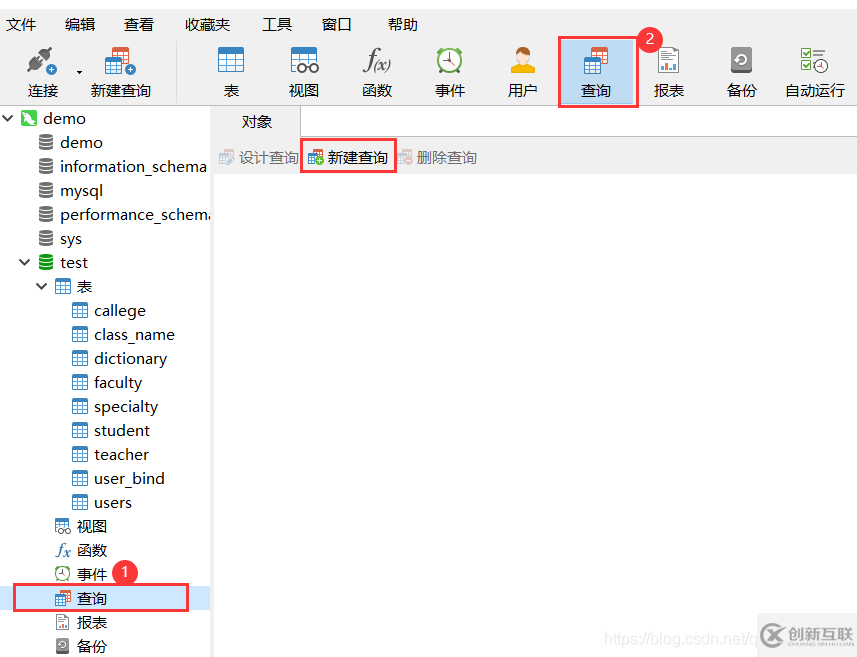The image size is (857, 657).
Task: Select the users table
Action: pos(102,503)
